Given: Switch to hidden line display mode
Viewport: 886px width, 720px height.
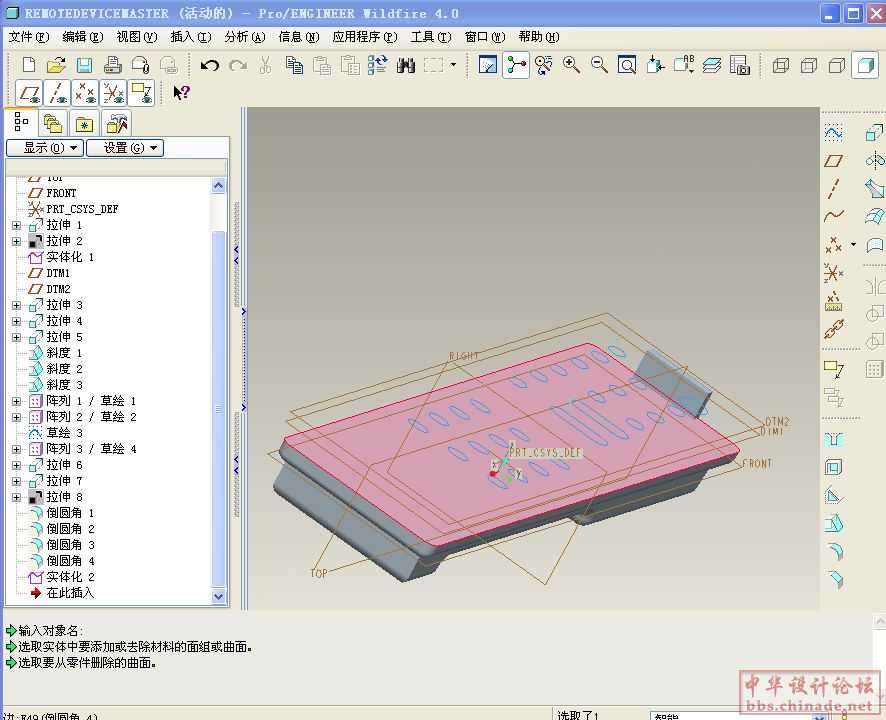Looking at the screenshot, I should point(809,65).
